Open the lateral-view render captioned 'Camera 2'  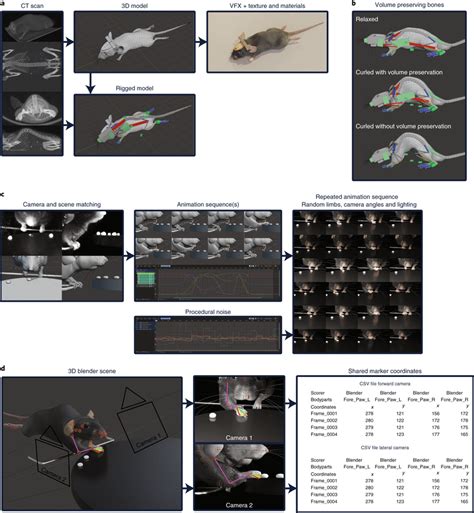pyautogui.click(x=239, y=477)
